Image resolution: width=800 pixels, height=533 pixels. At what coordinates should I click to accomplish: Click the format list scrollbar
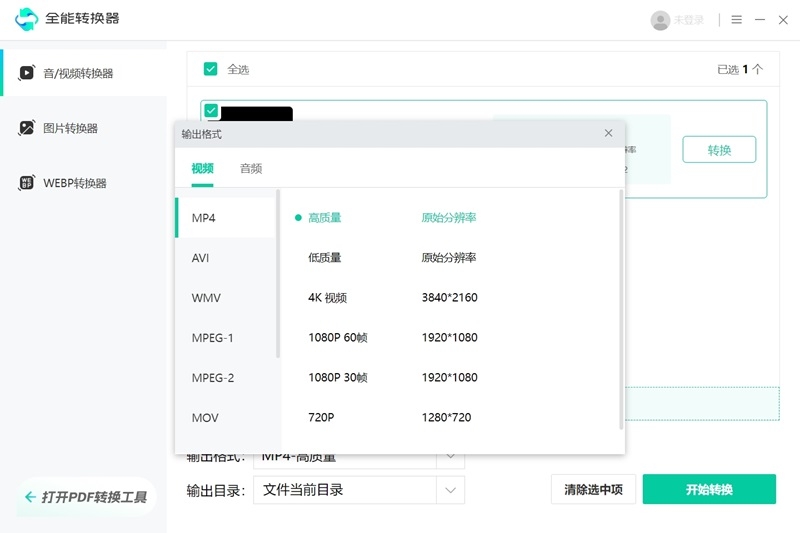(278, 274)
